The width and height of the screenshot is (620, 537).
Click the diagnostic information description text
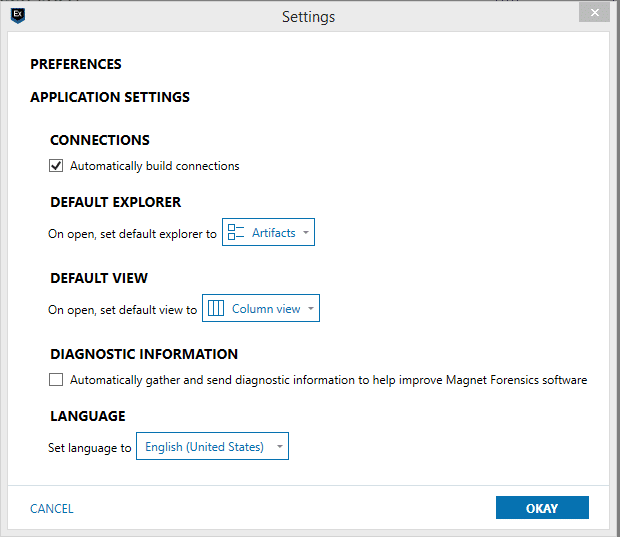(329, 380)
